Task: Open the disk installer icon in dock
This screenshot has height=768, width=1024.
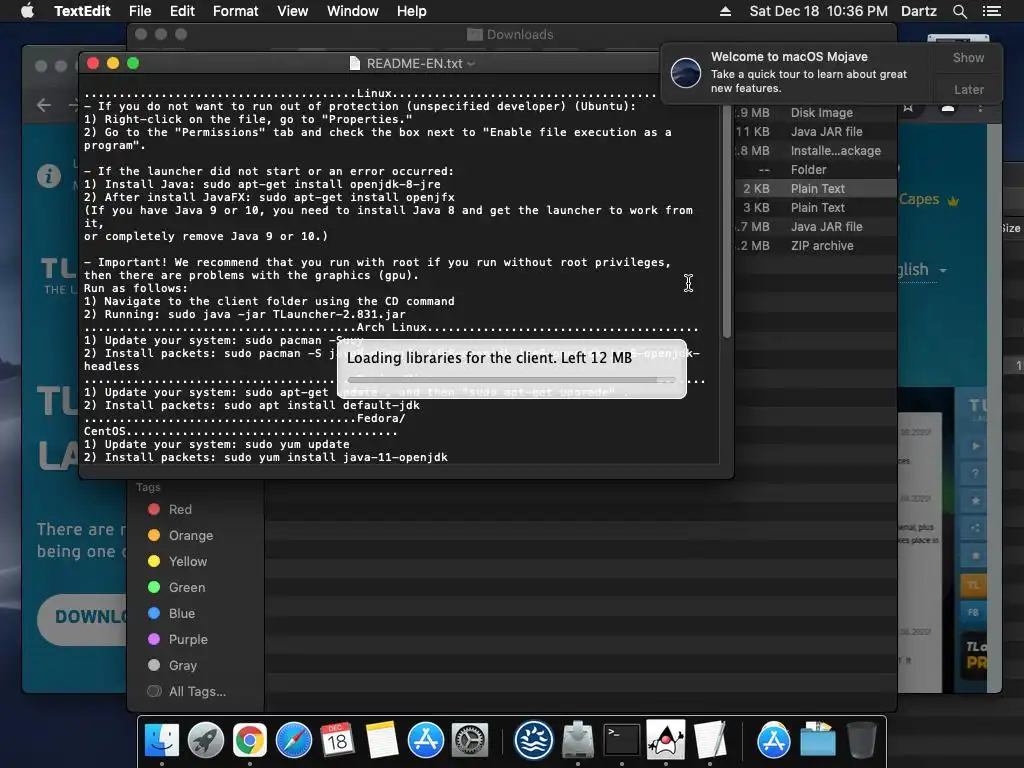Action: (x=577, y=740)
